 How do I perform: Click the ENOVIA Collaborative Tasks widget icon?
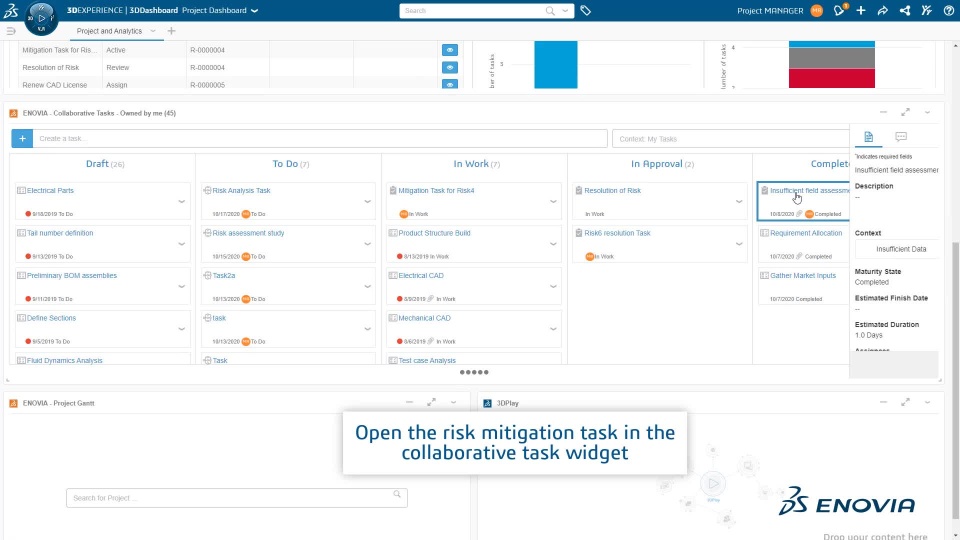tap(13, 113)
